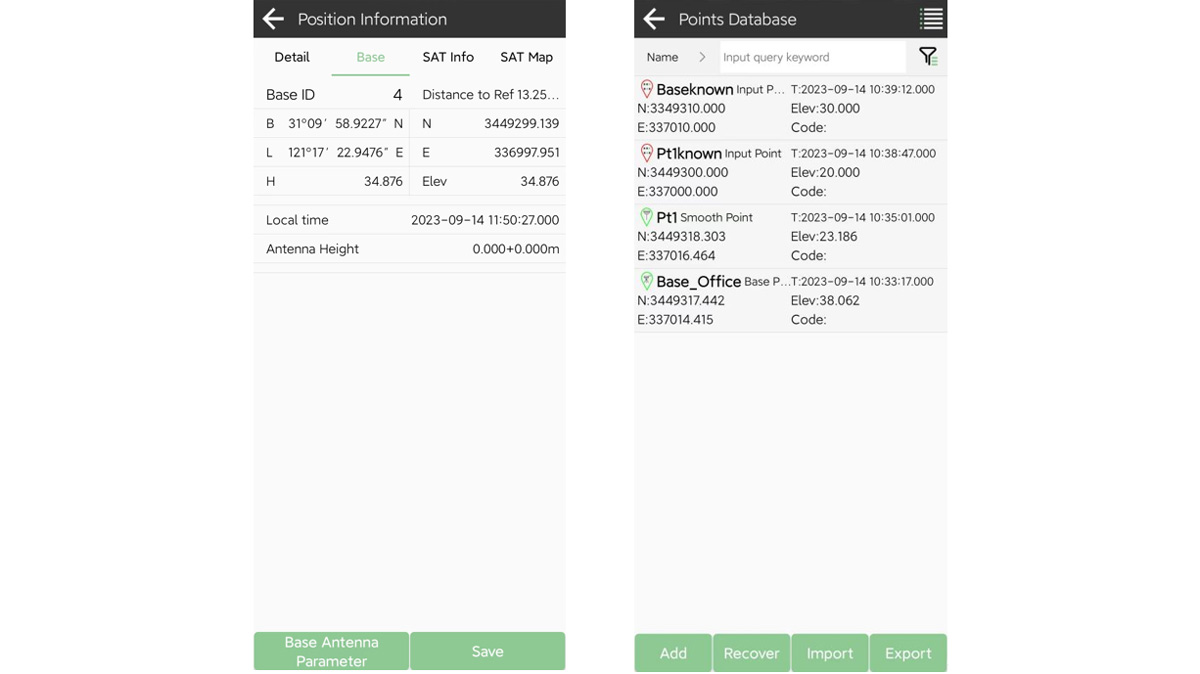Viewport: 1200px width, 674px height.
Task: Add a new point to database
Action: (x=673, y=653)
